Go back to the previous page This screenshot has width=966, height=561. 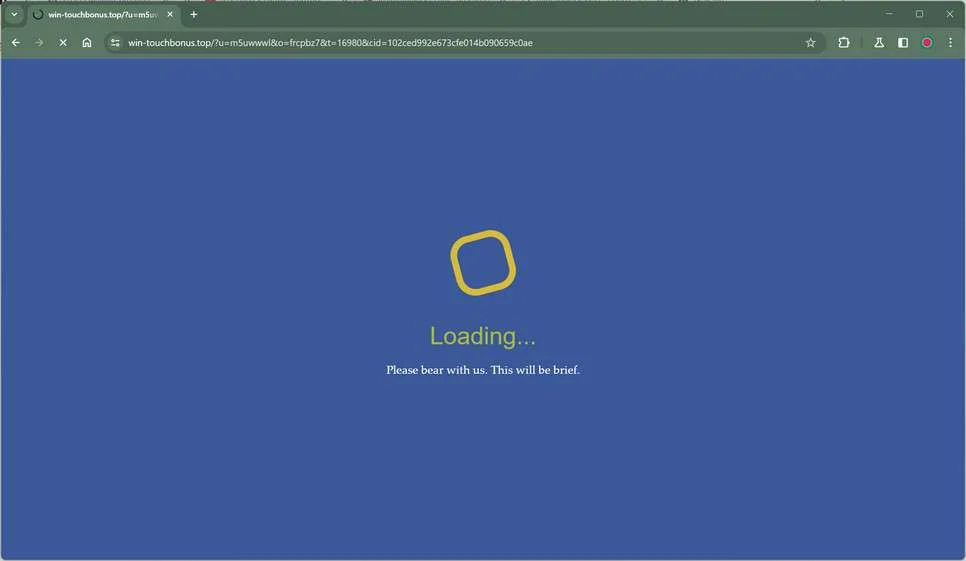pyautogui.click(x=16, y=42)
